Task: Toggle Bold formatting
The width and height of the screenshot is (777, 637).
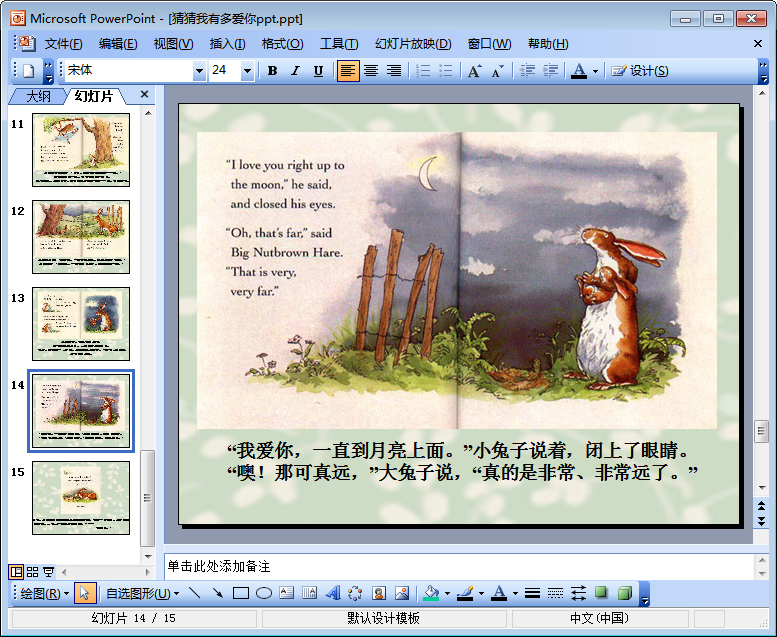Action: coord(272,71)
